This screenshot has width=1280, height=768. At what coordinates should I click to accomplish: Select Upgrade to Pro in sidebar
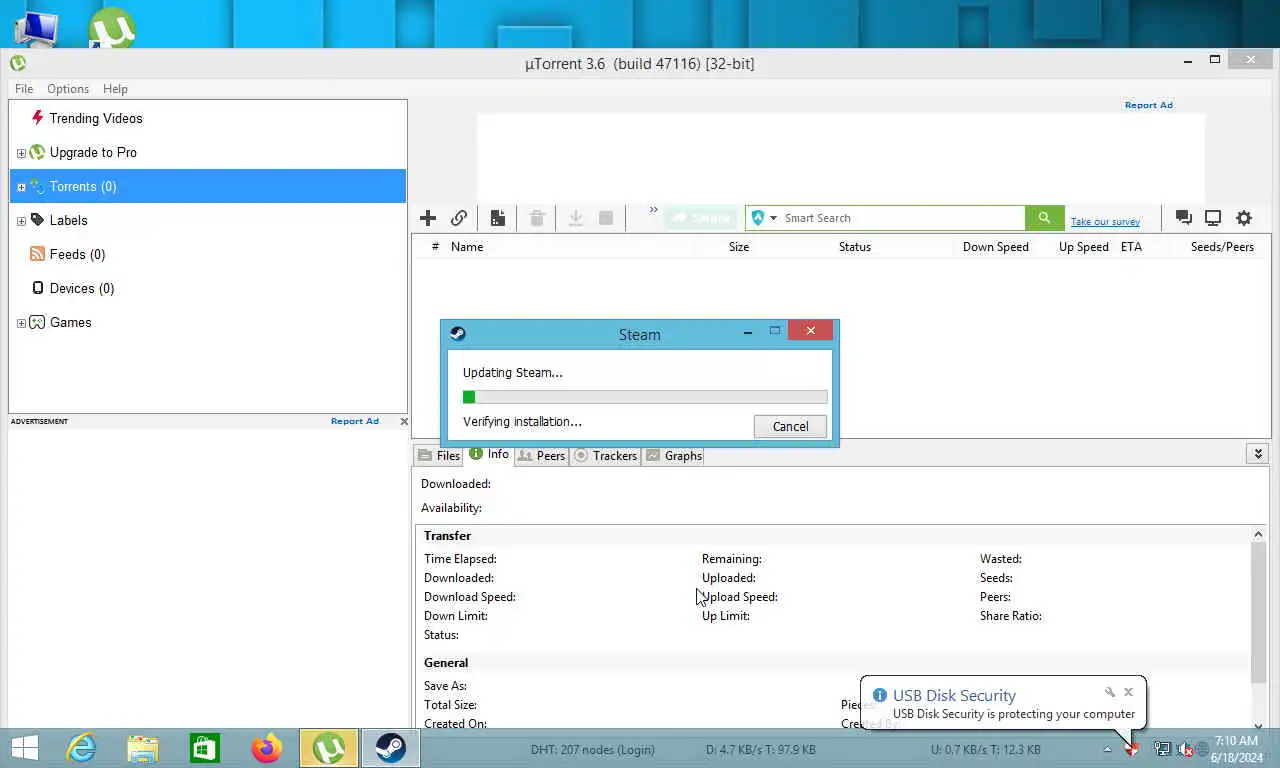click(x=93, y=152)
